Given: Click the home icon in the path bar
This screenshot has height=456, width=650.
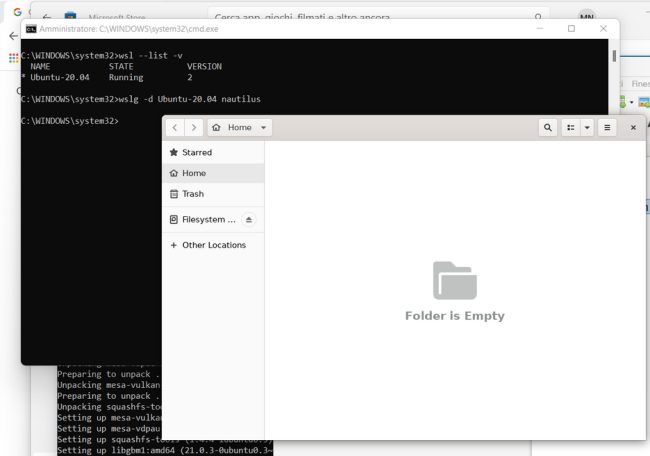Looking at the screenshot, I should pos(216,128).
